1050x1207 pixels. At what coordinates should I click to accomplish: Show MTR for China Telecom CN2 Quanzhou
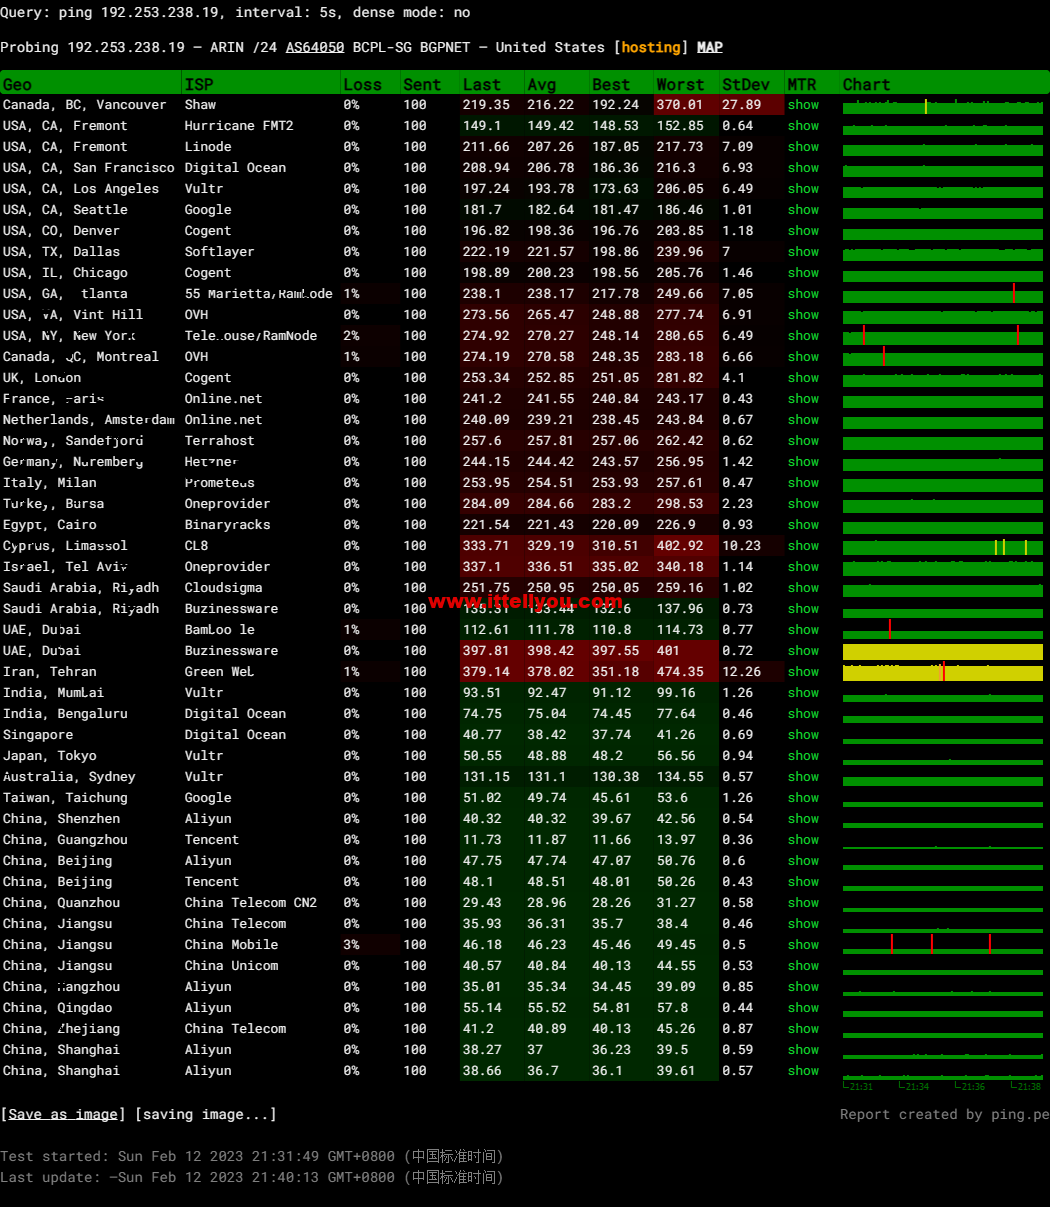[803, 903]
